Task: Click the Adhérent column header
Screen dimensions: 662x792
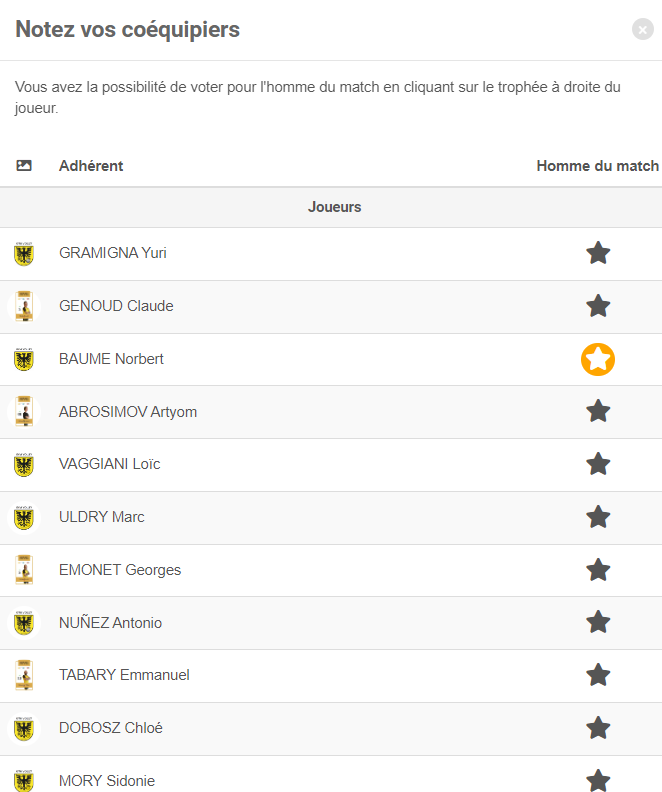Action: tap(91, 166)
